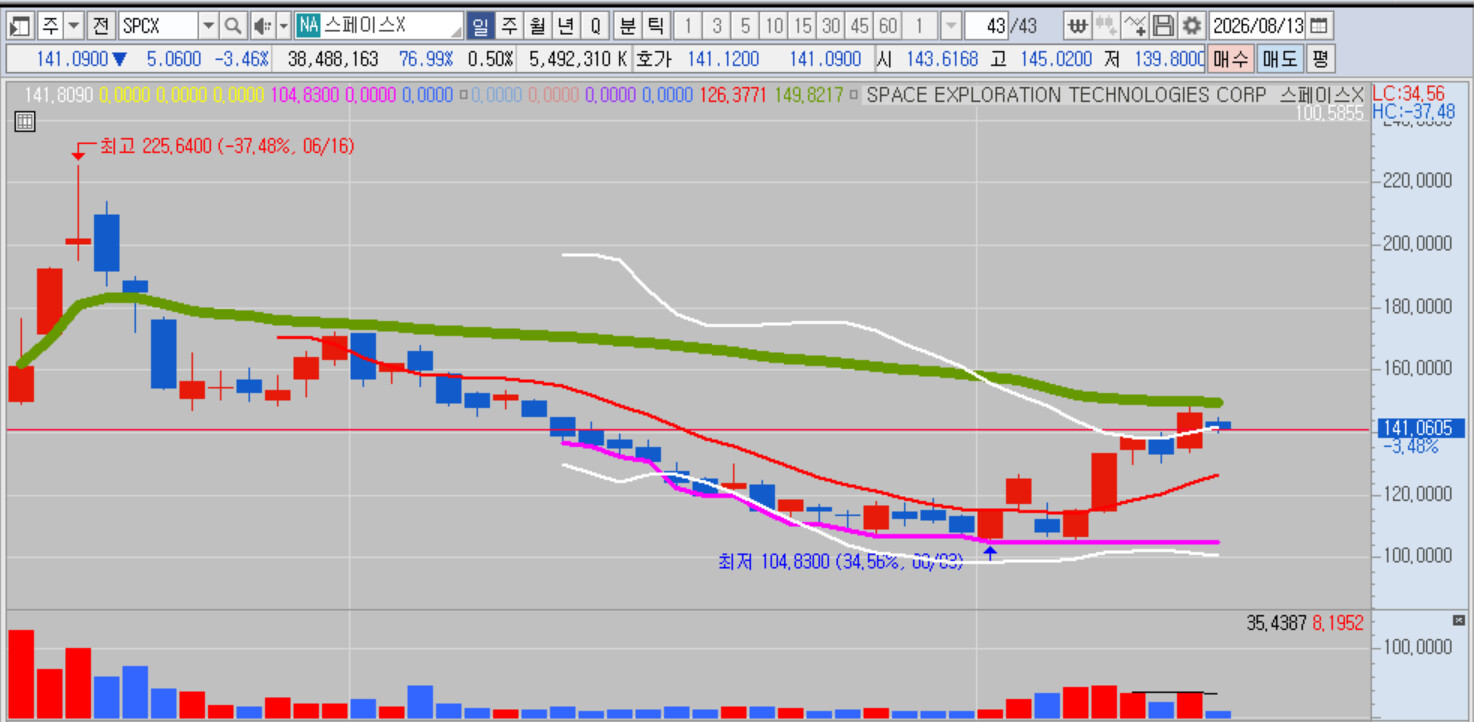This screenshot has width=1474, height=722.
Task: Select the daily 일 period
Action: tap(480, 25)
